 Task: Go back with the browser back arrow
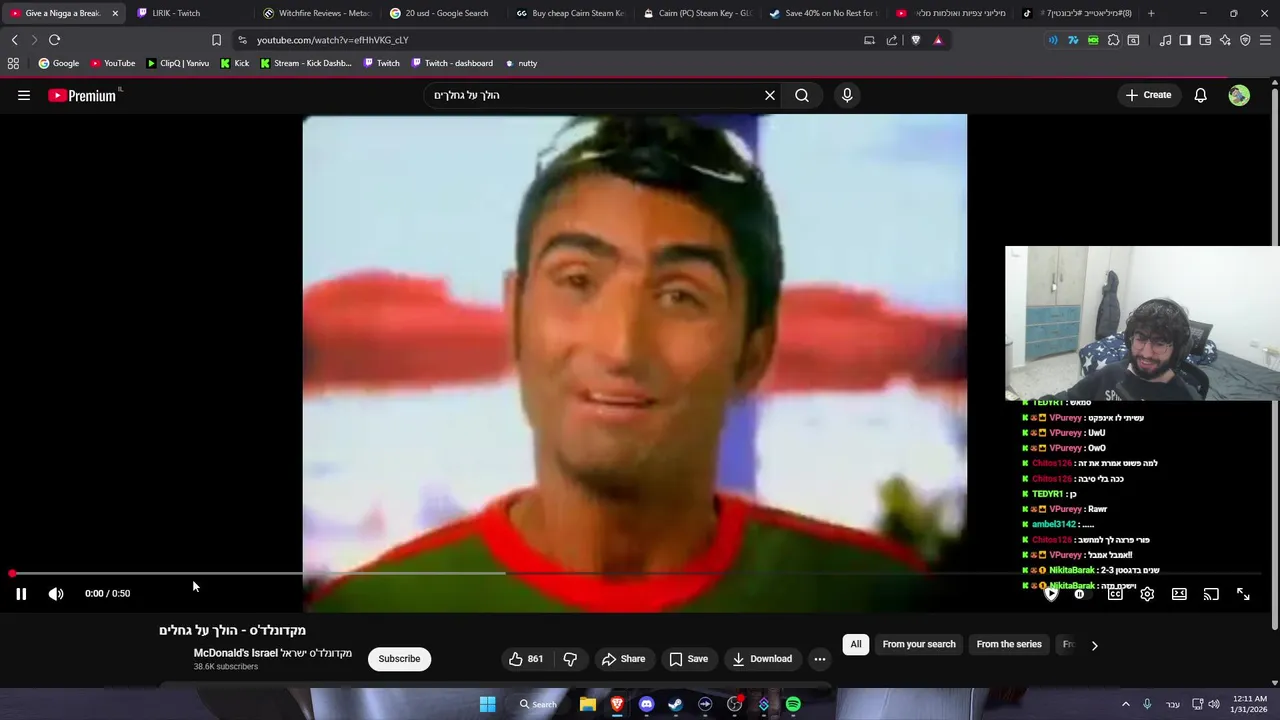14,40
